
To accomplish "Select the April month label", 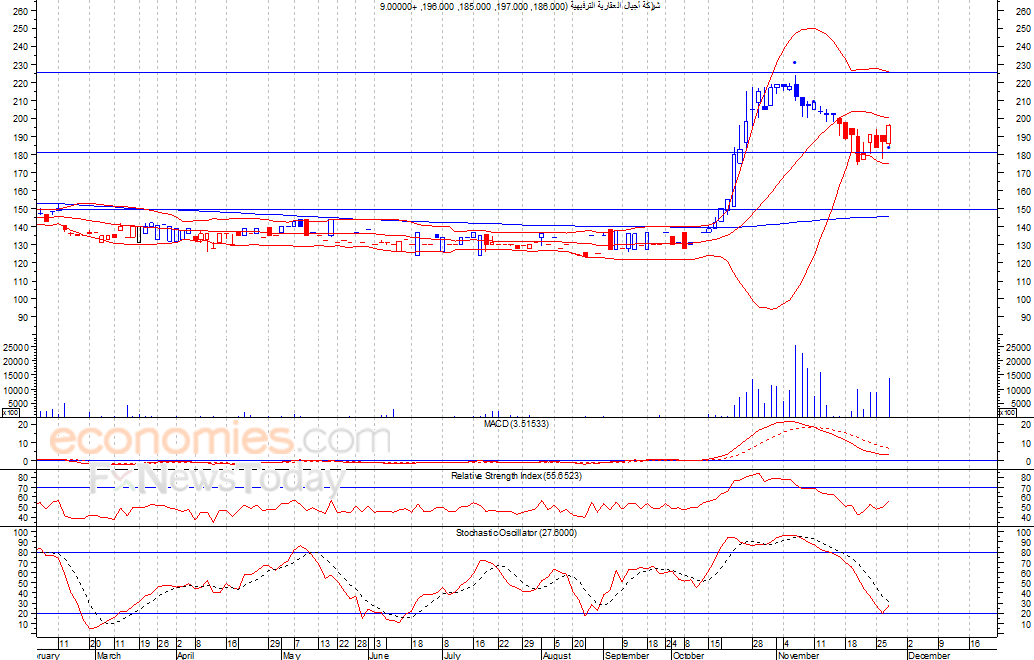I will click(186, 655).
